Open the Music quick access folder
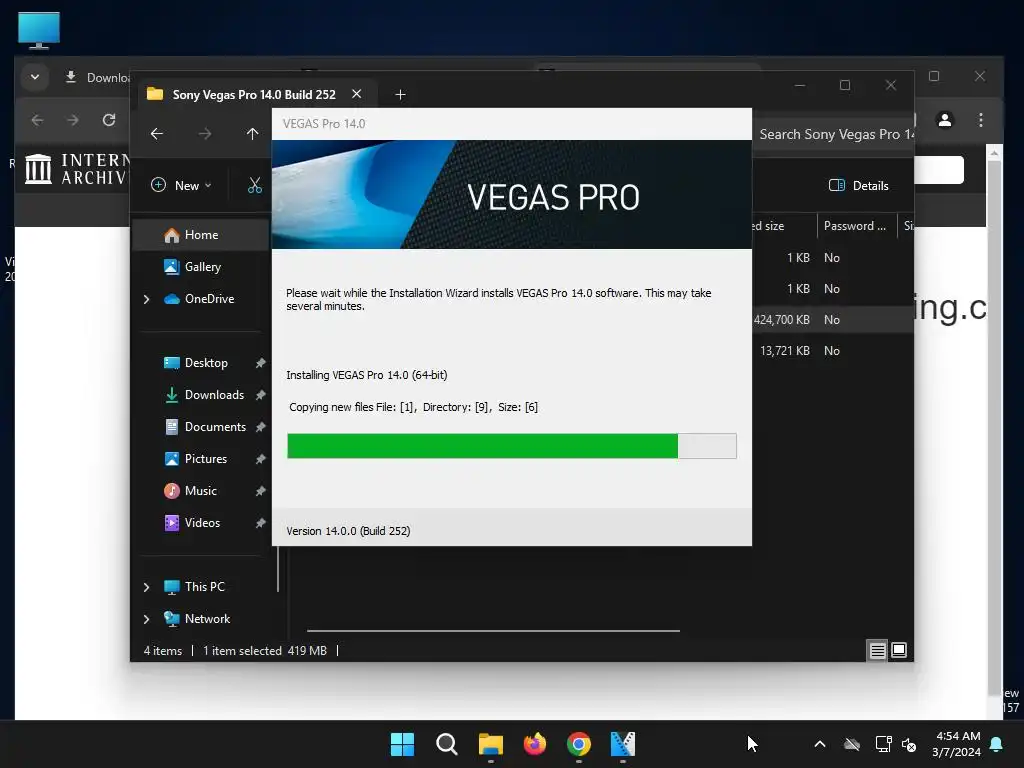 click(200, 490)
